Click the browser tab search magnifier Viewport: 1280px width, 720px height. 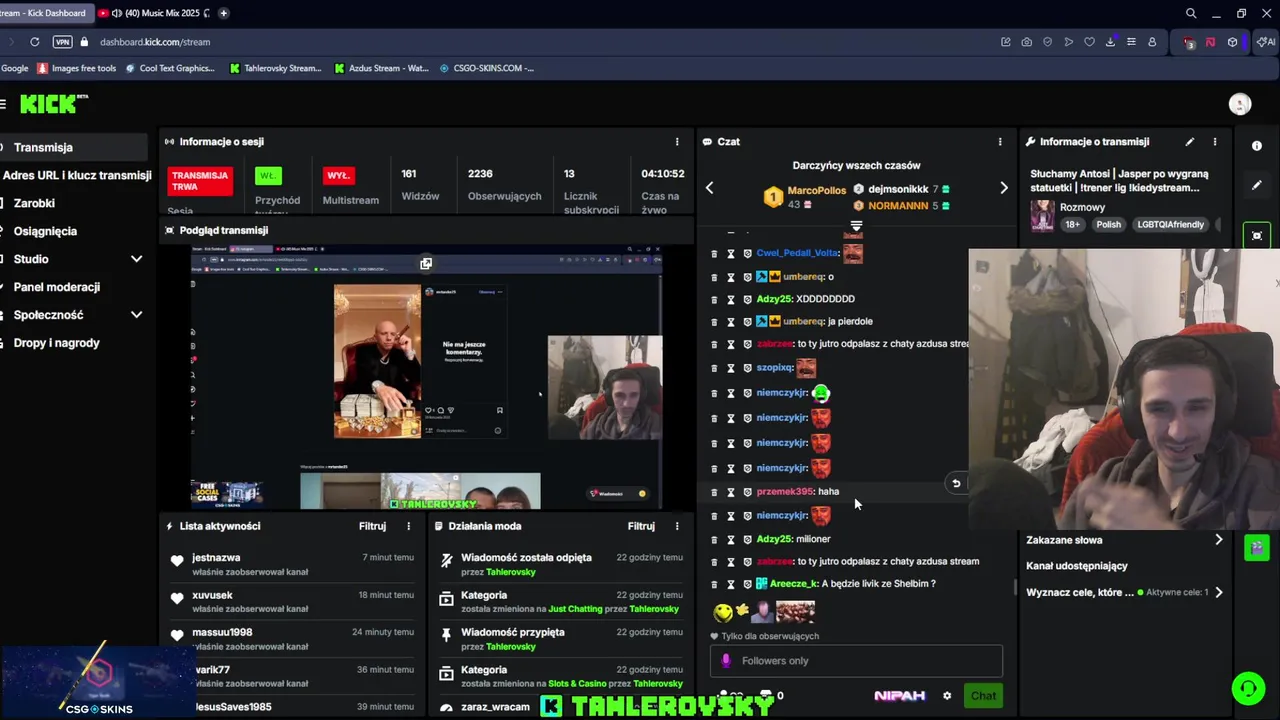coord(1191,13)
